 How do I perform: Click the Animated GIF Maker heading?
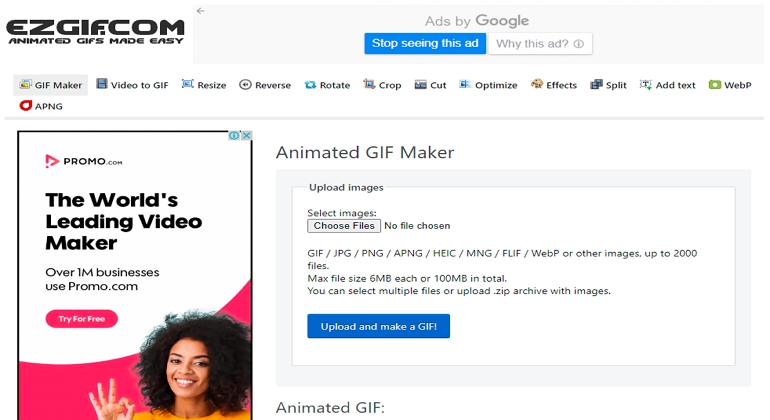pos(365,152)
